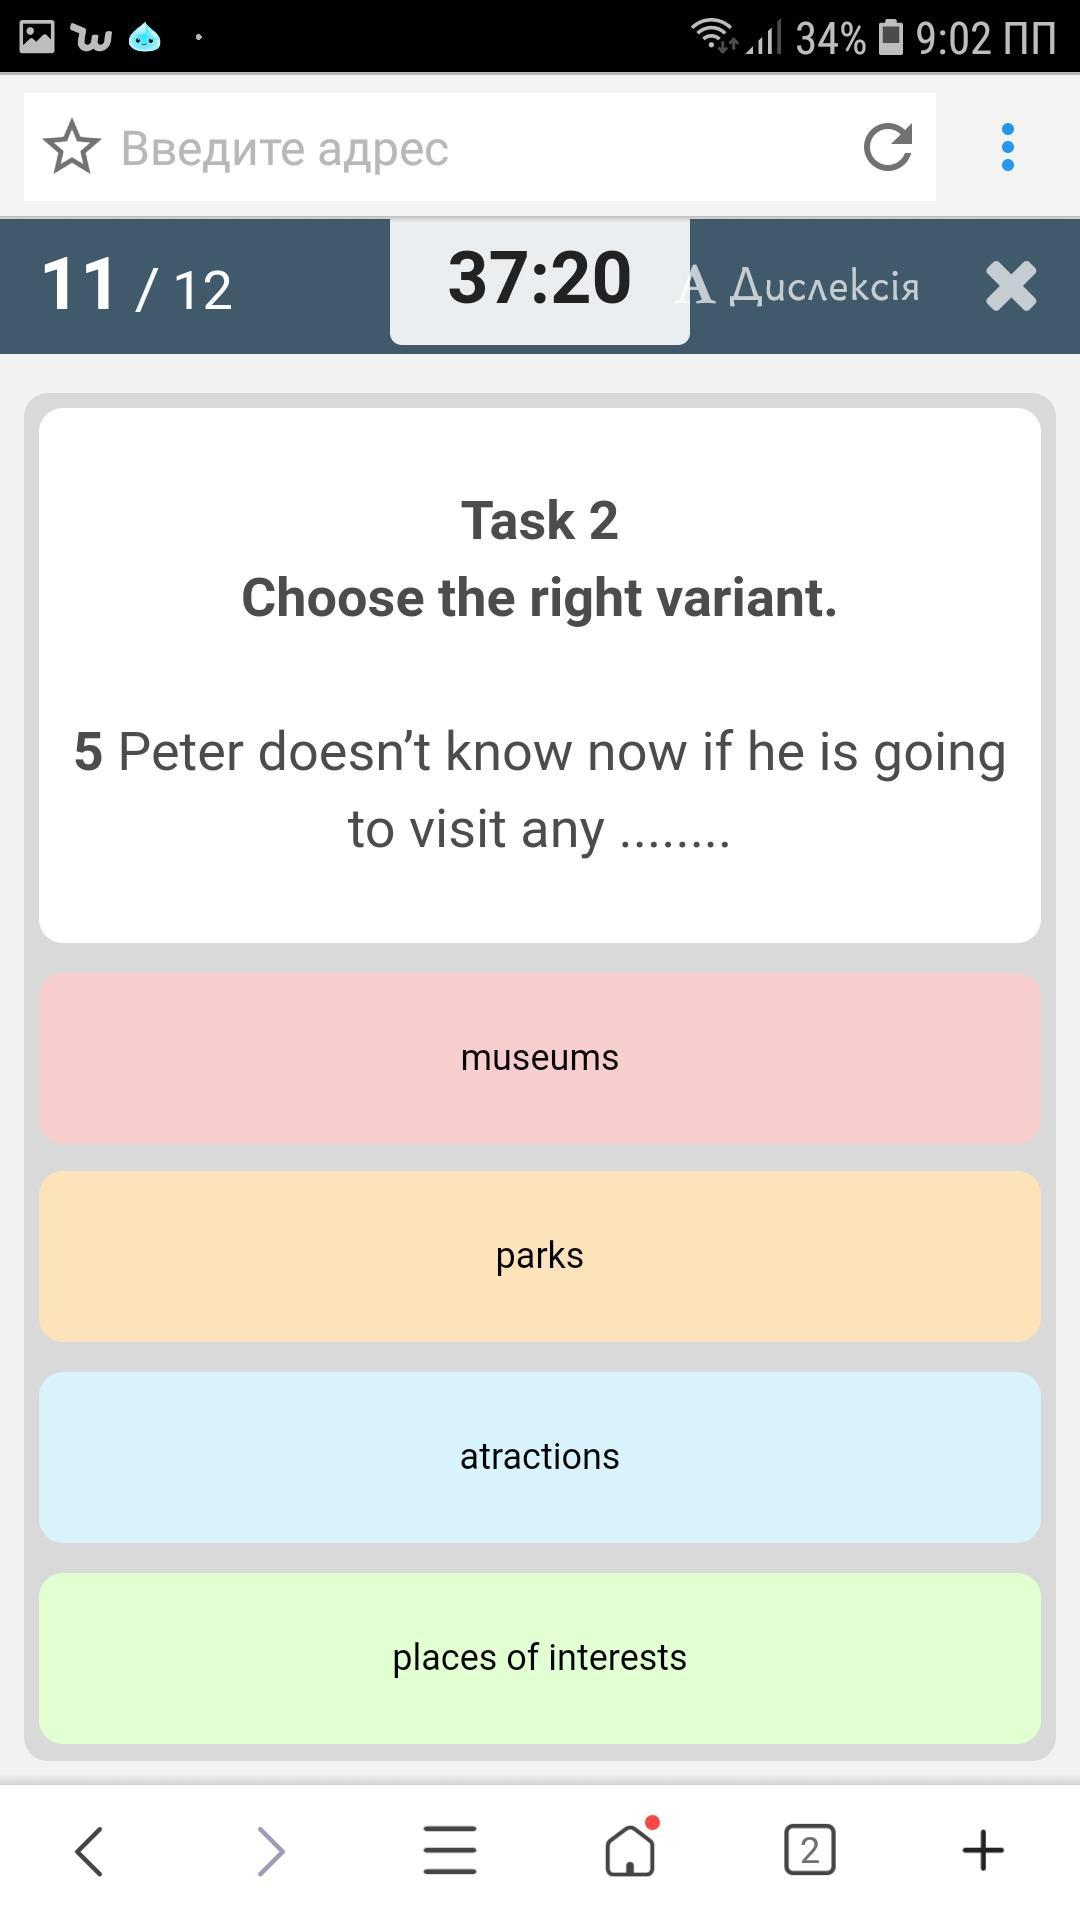Open the browser hamburger menu

(450, 1850)
